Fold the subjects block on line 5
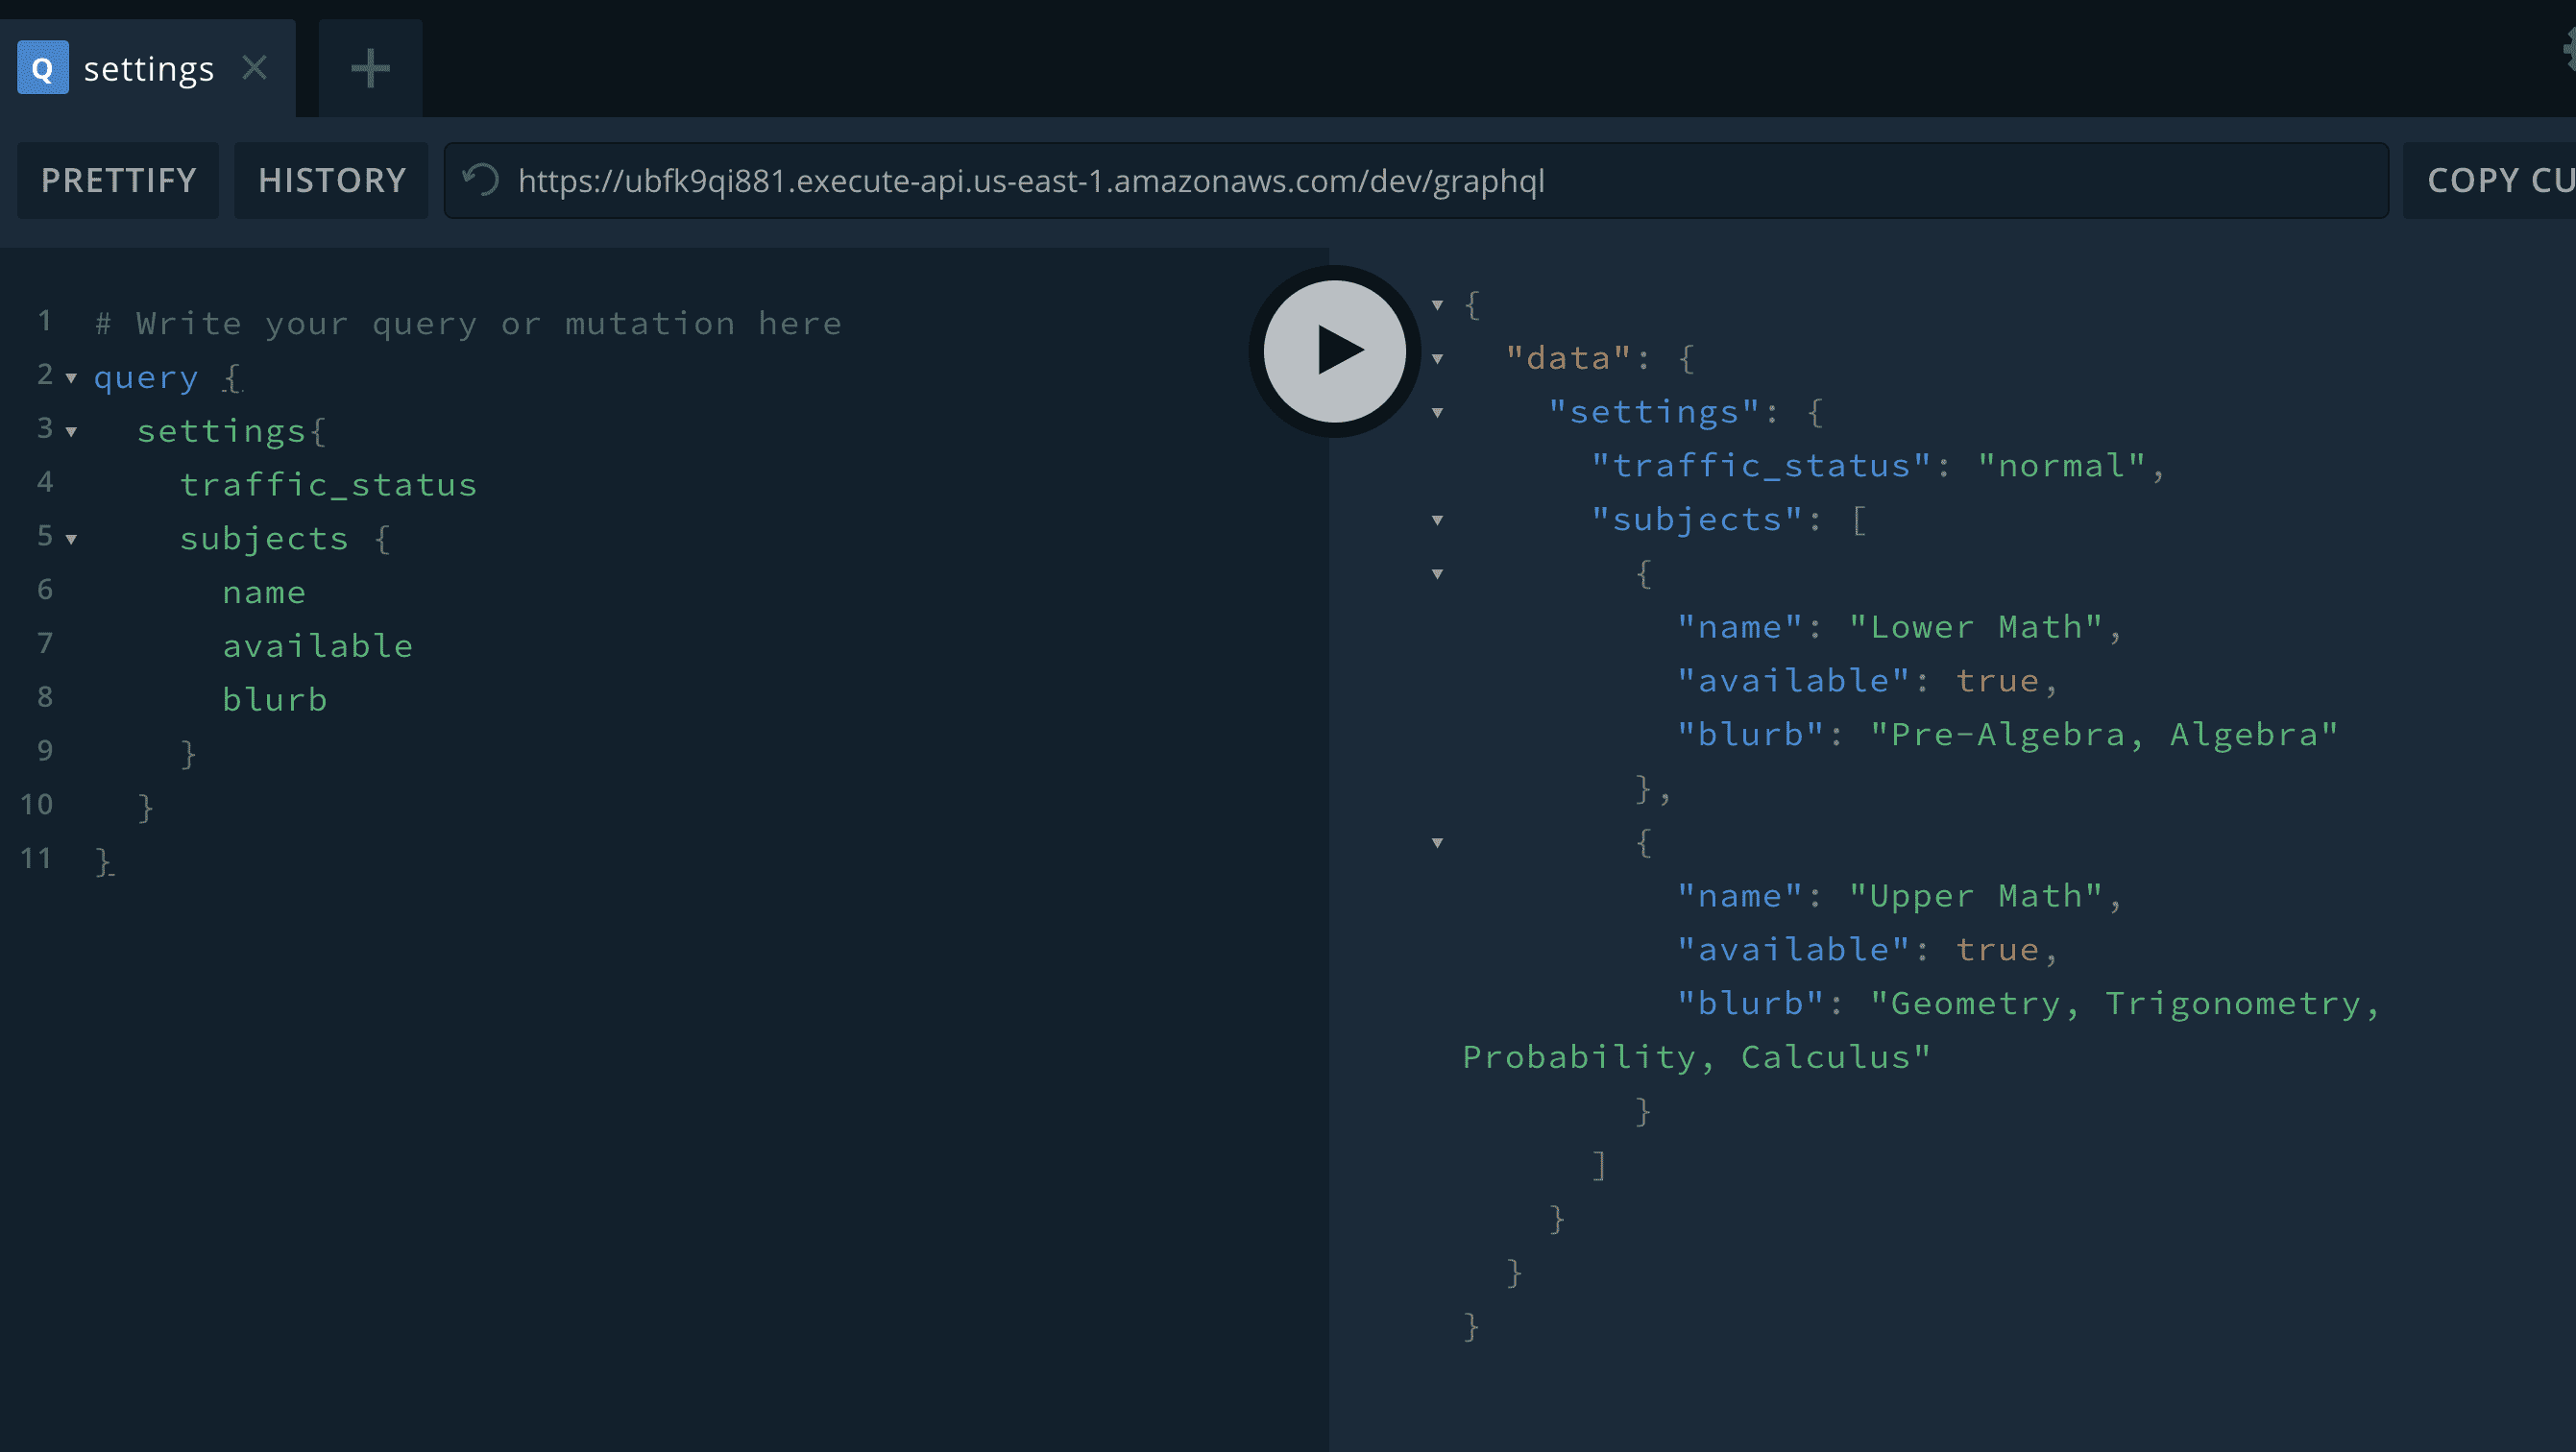This screenshot has height=1452, width=2576. 71,539
